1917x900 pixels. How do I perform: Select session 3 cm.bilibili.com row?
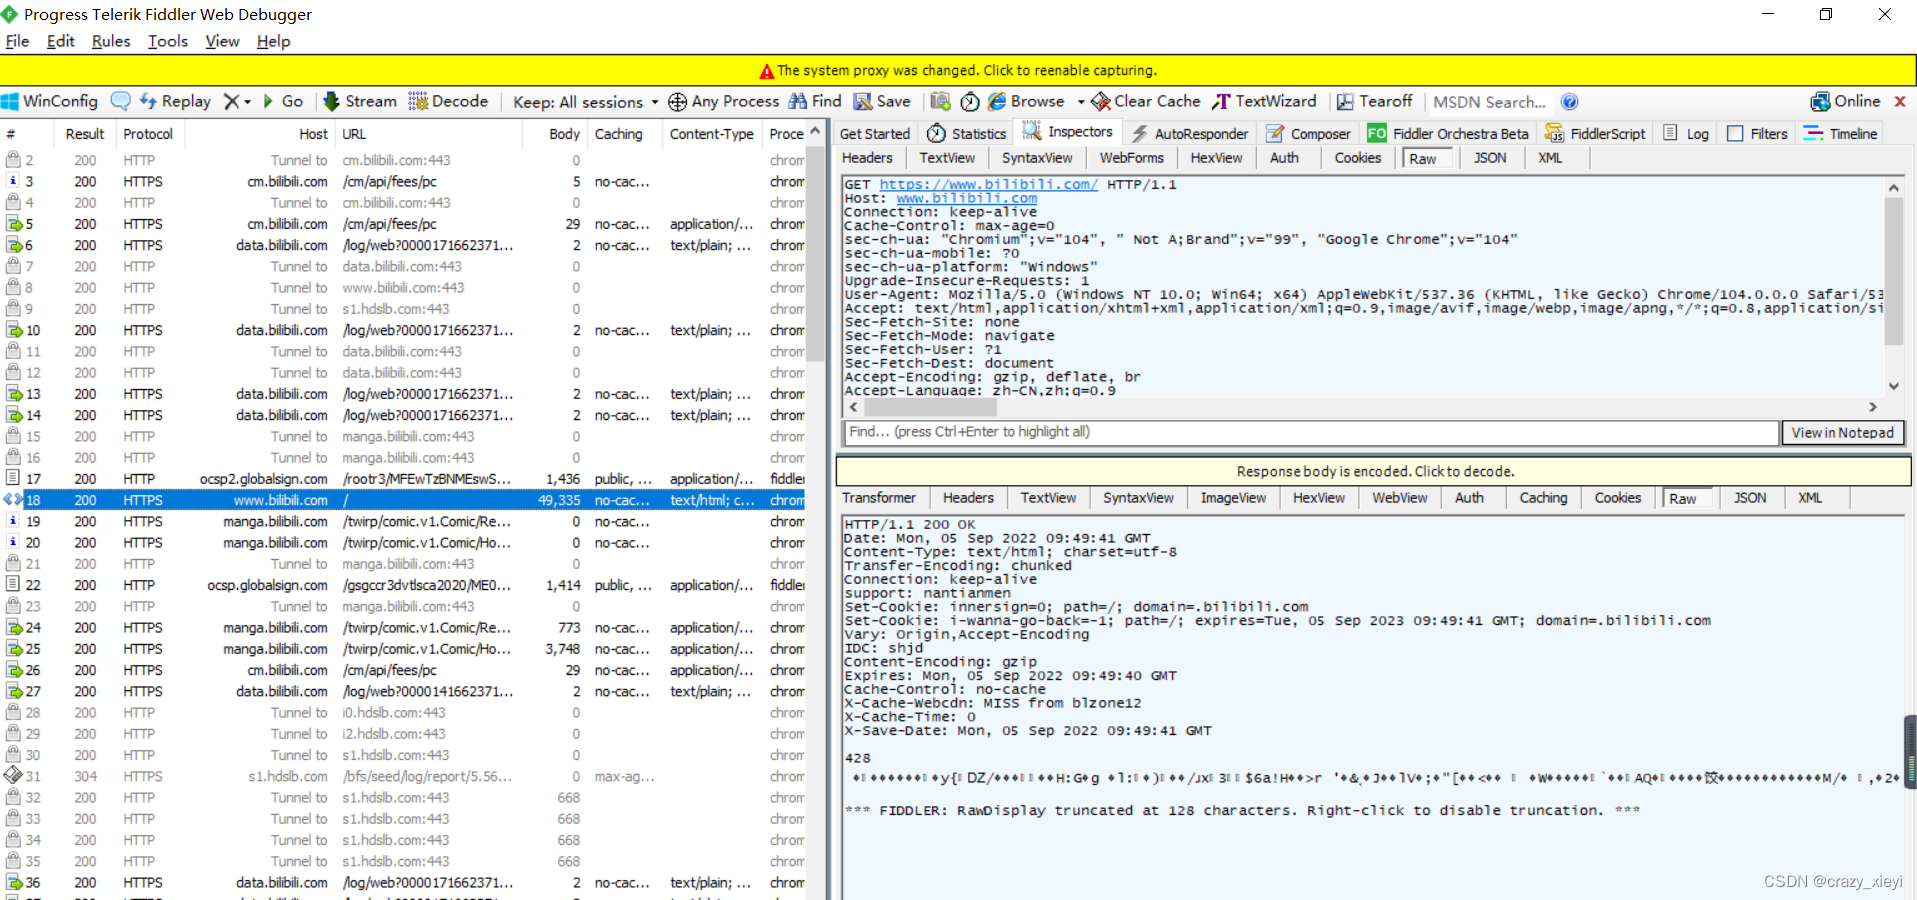tap(402, 182)
